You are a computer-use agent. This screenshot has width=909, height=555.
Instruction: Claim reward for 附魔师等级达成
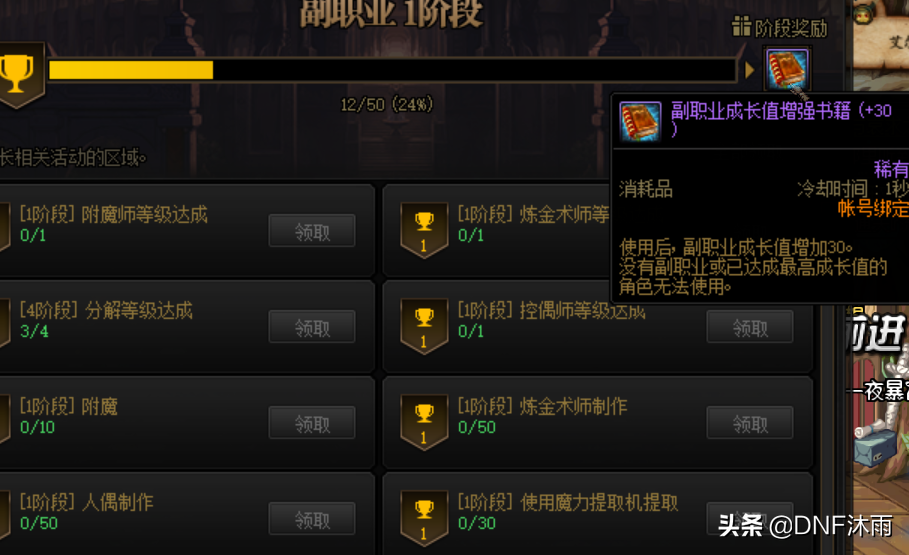(x=312, y=231)
